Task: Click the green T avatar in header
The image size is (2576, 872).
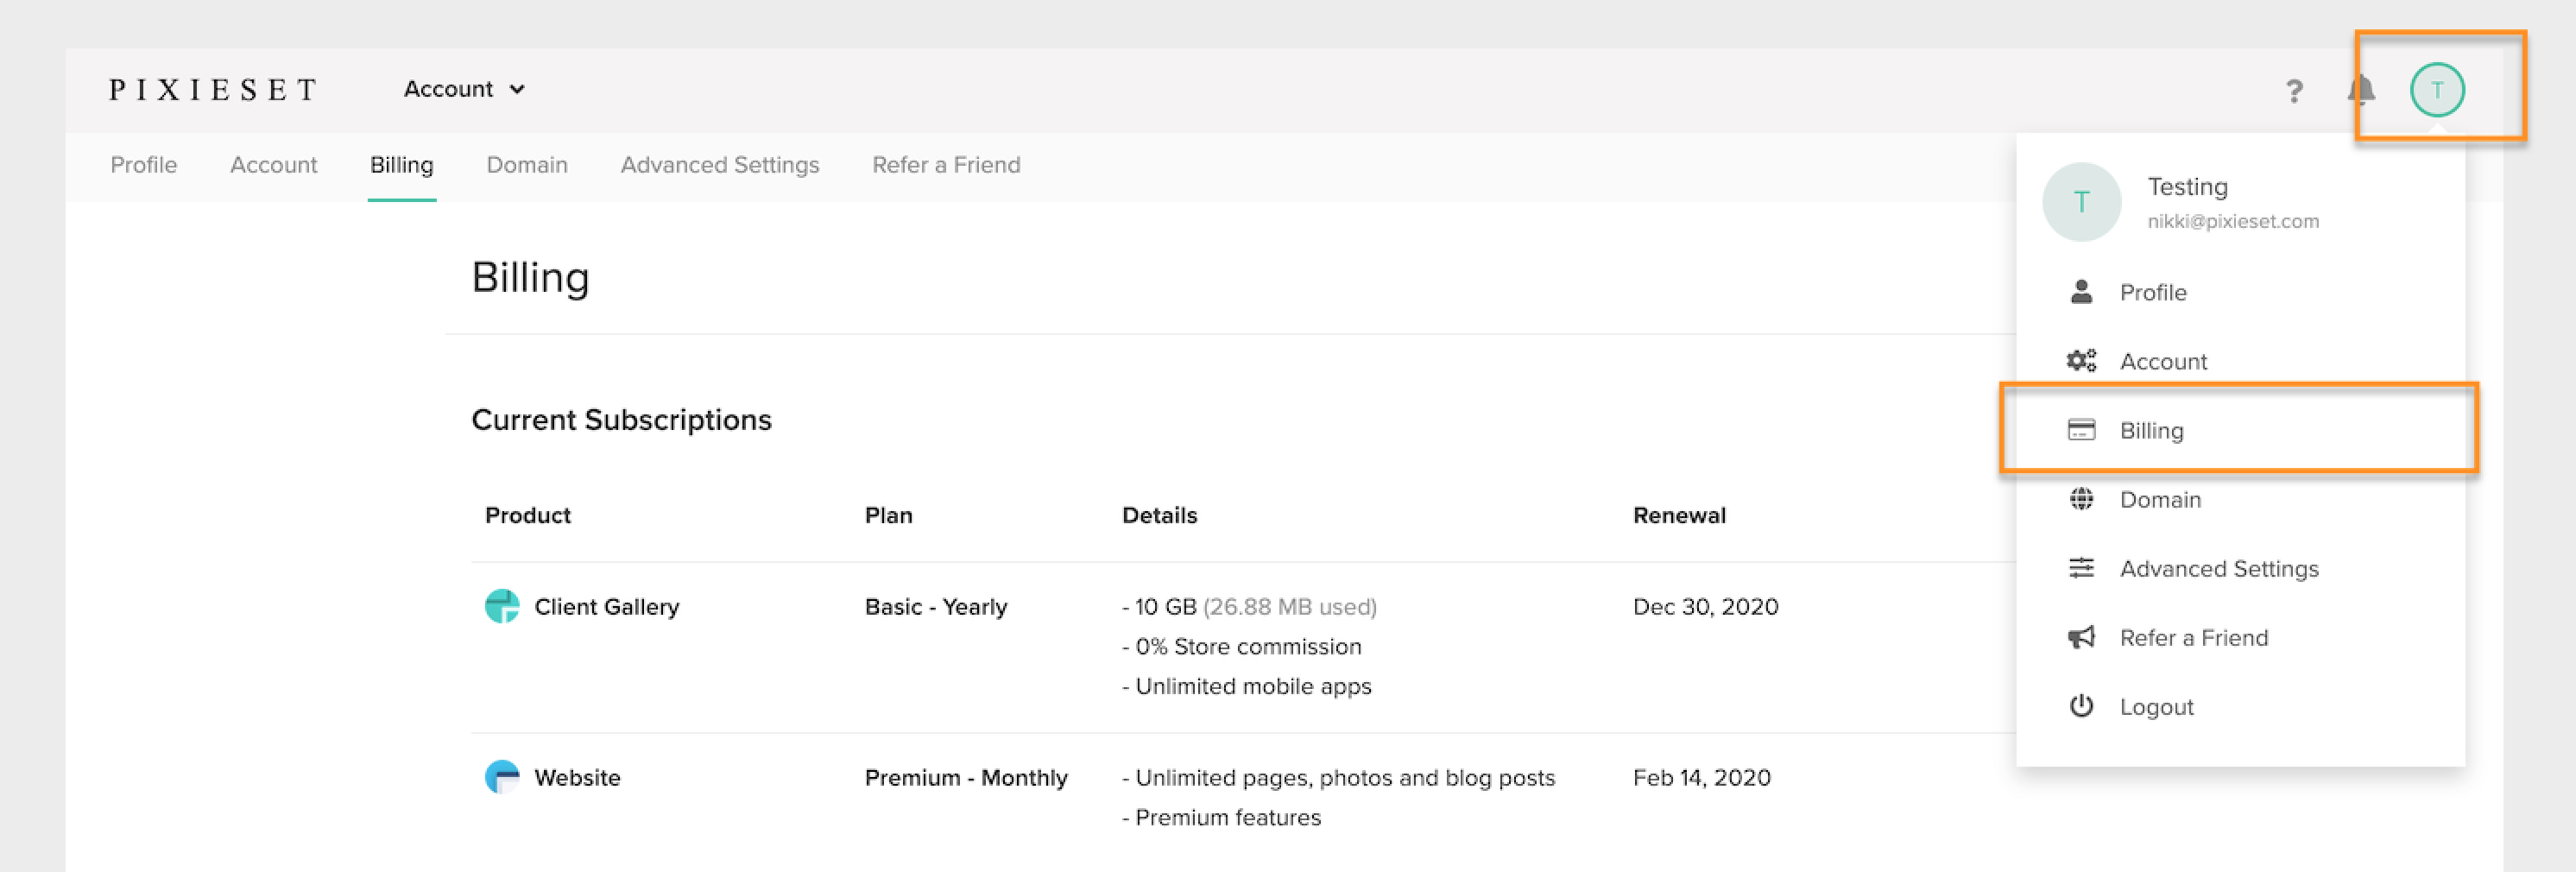Action: click(x=2437, y=90)
